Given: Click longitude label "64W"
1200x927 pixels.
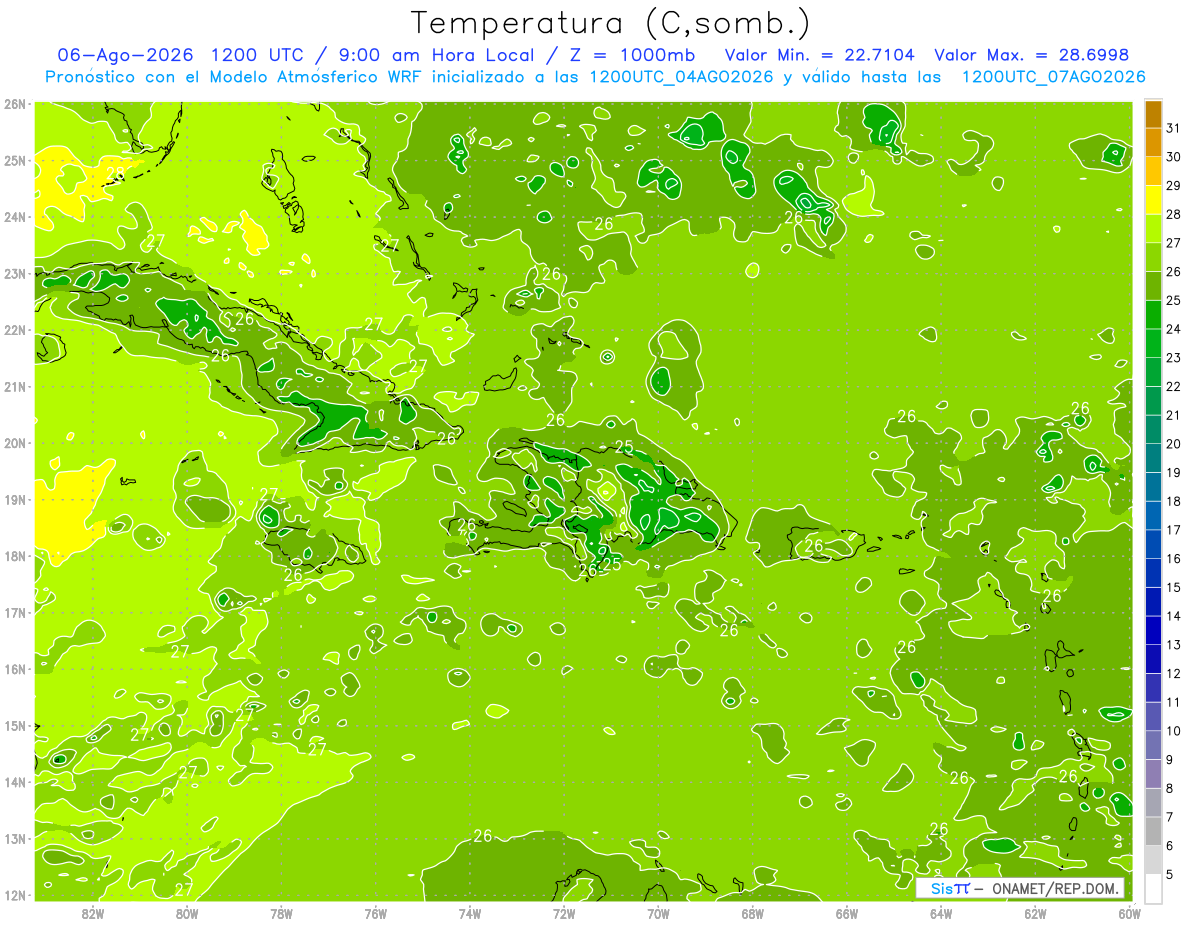Looking at the screenshot, I should (x=942, y=912).
